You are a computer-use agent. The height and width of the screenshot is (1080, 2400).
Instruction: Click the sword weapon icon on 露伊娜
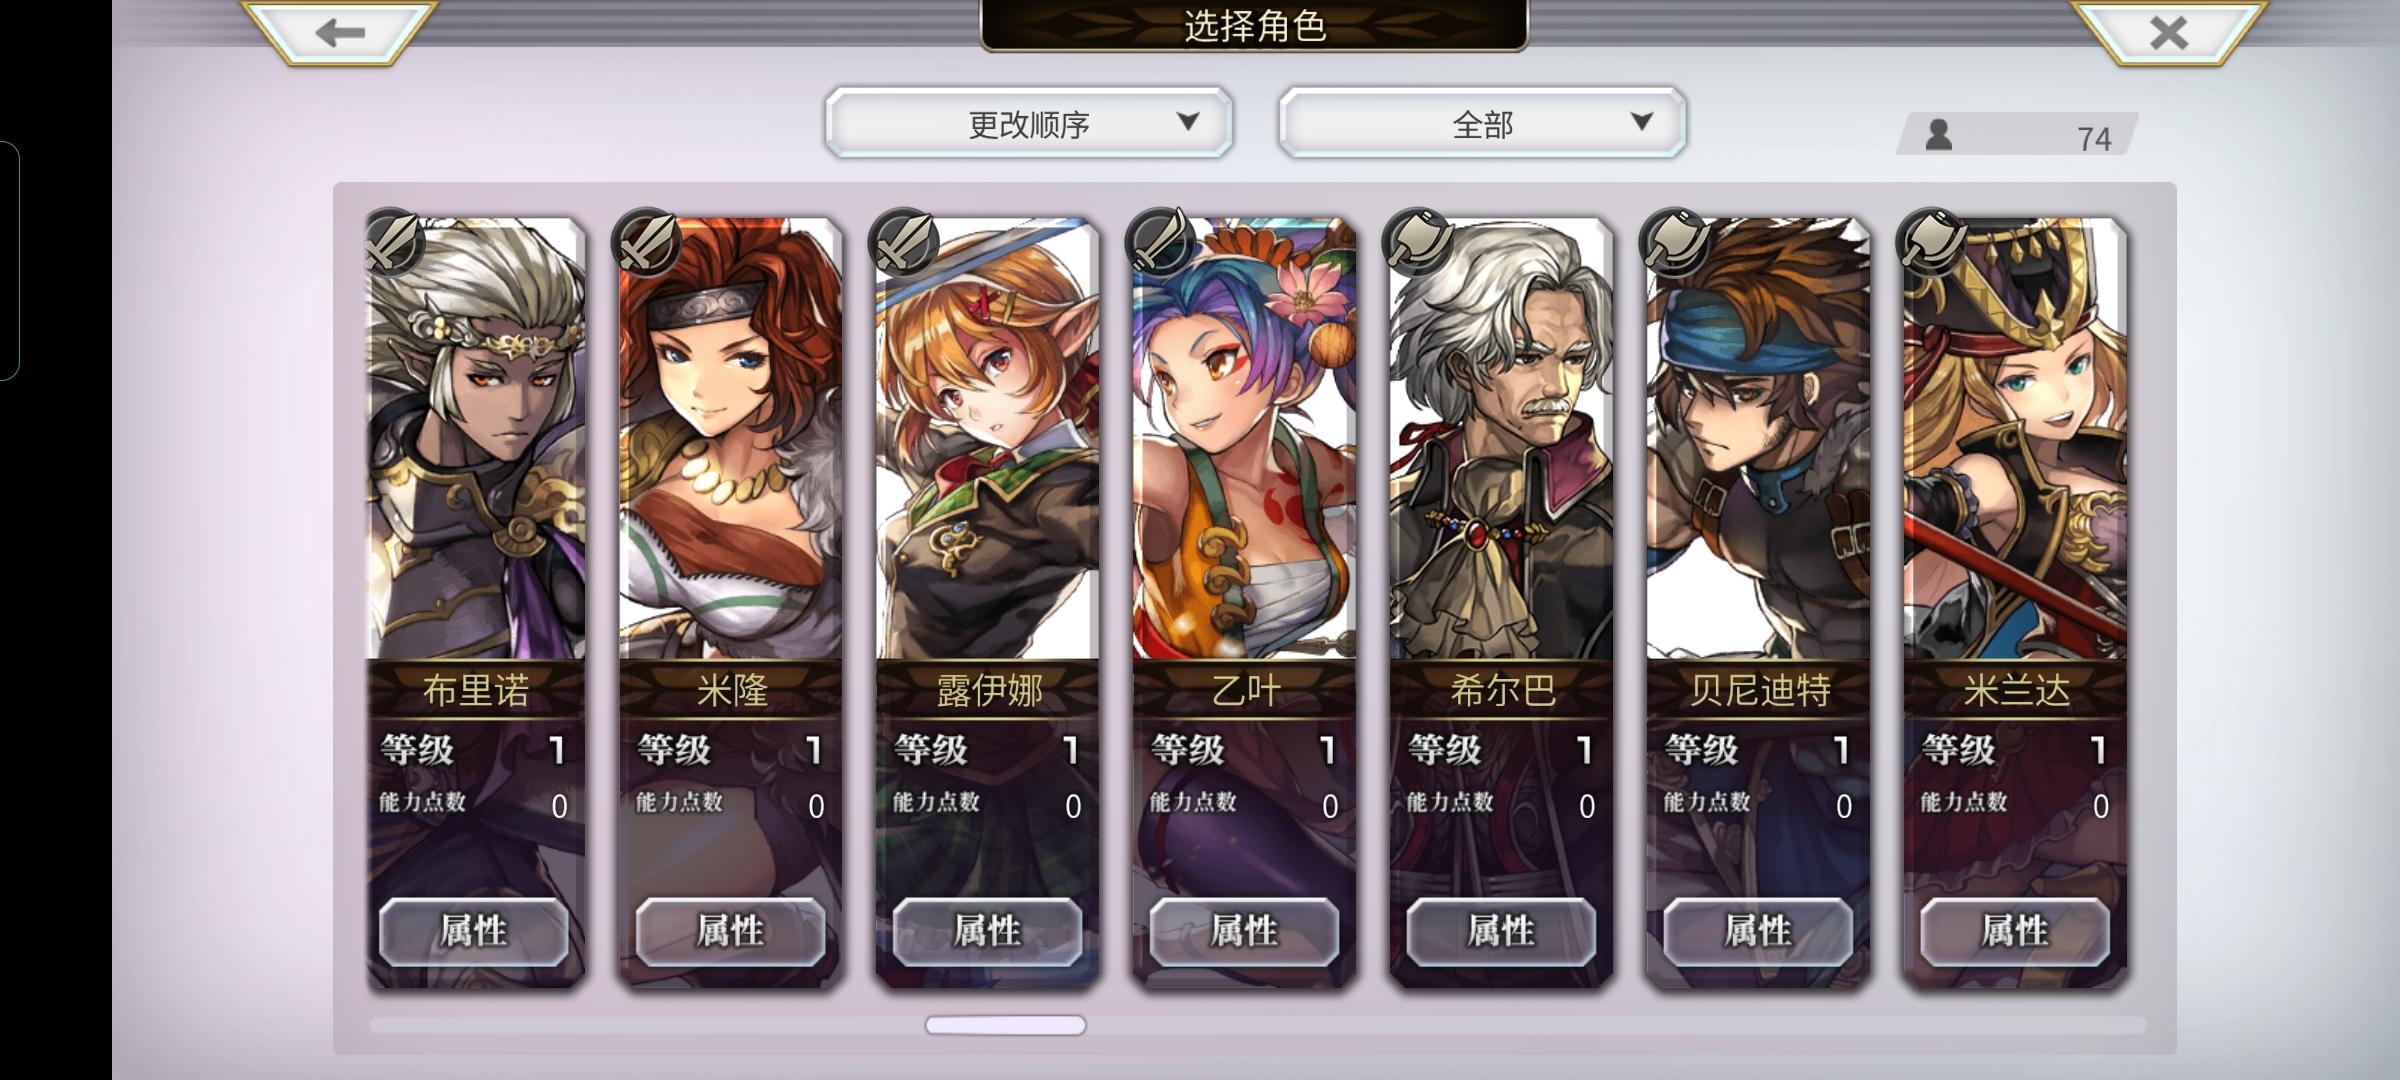tap(905, 243)
